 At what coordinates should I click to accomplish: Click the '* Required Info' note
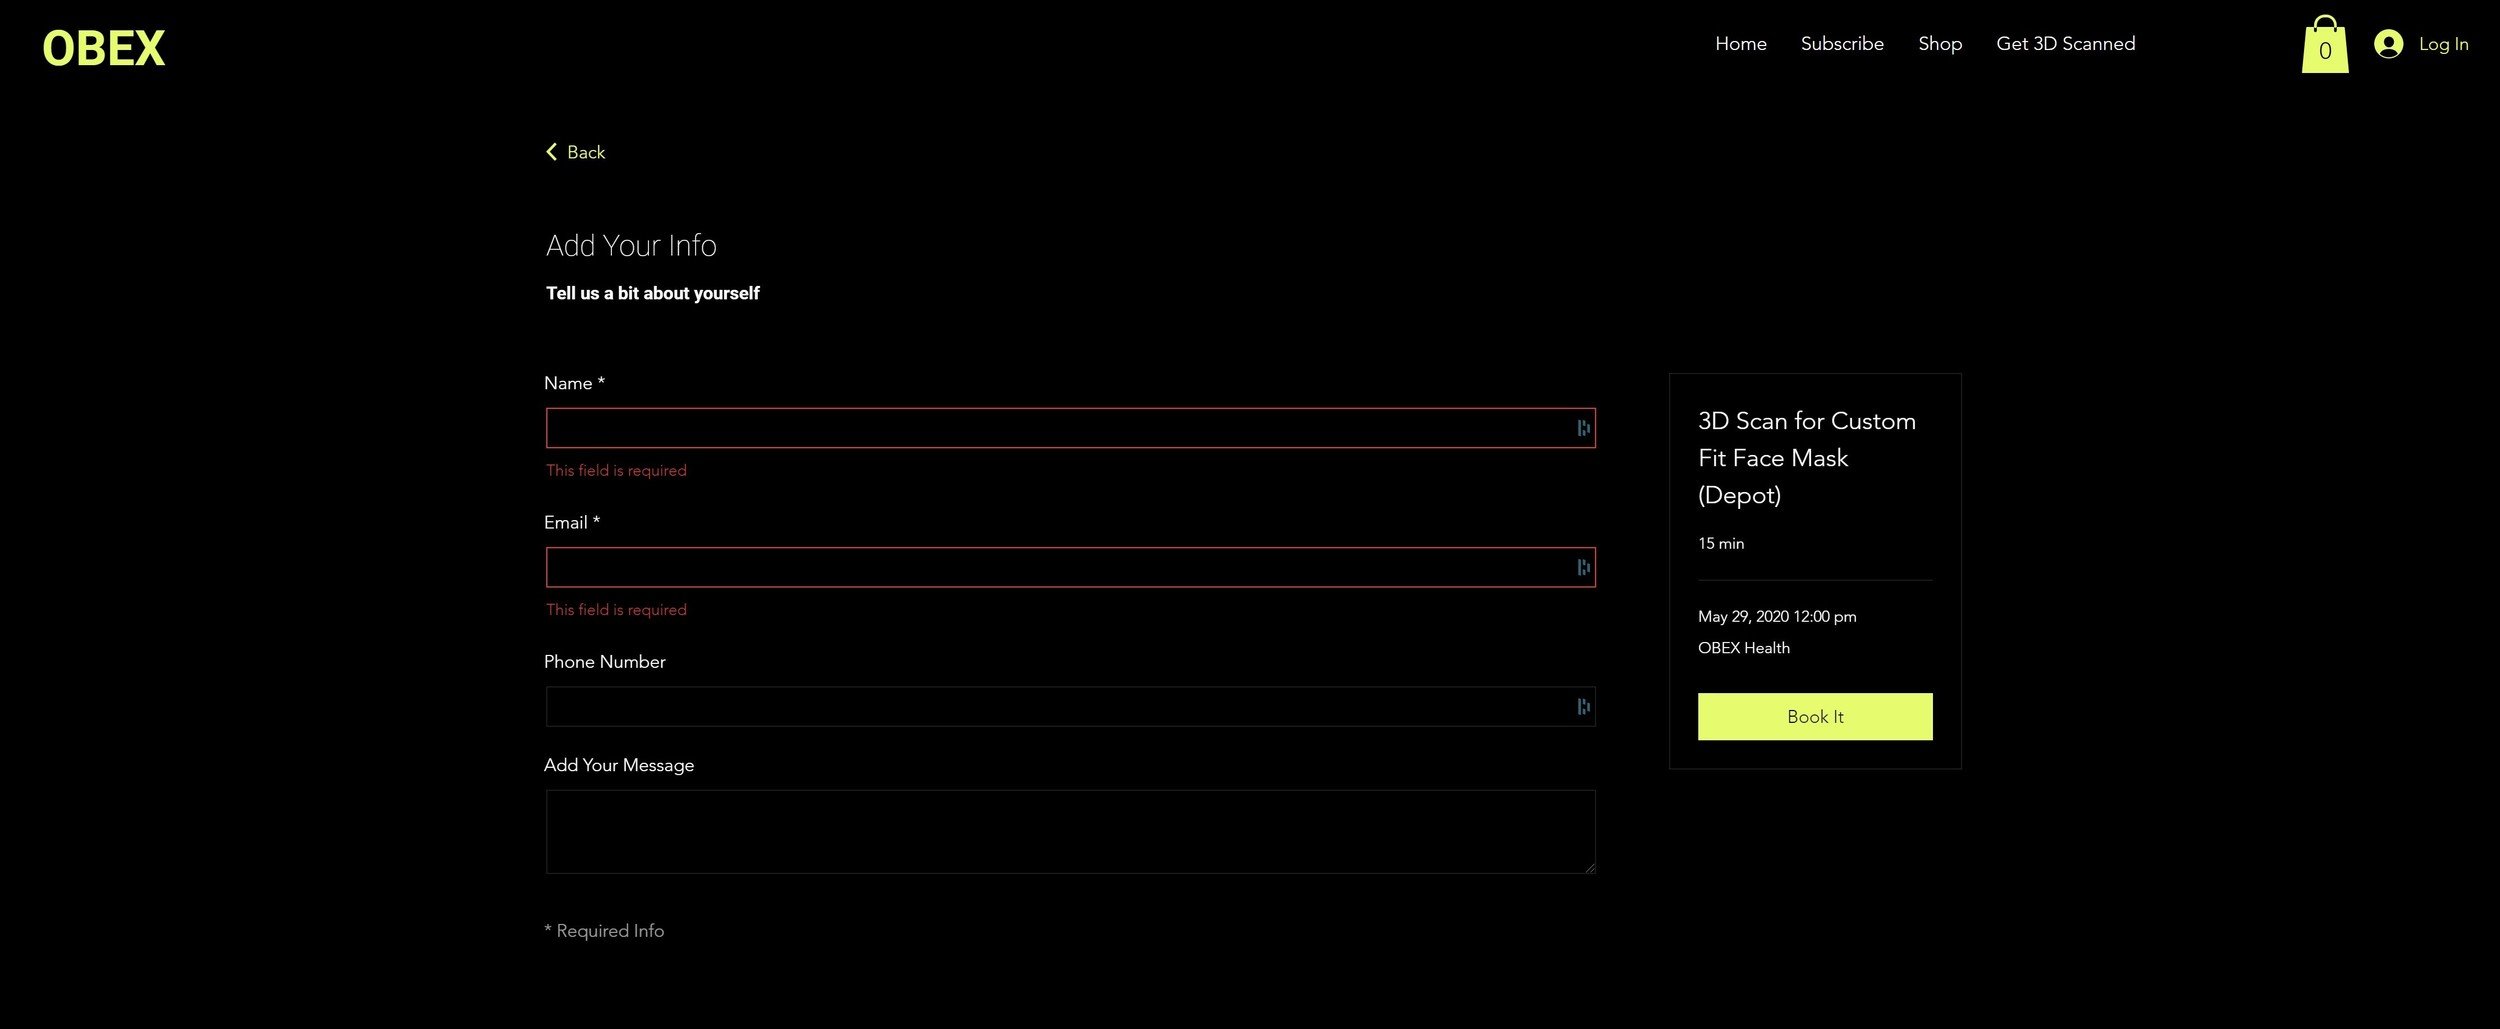(604, 931)
